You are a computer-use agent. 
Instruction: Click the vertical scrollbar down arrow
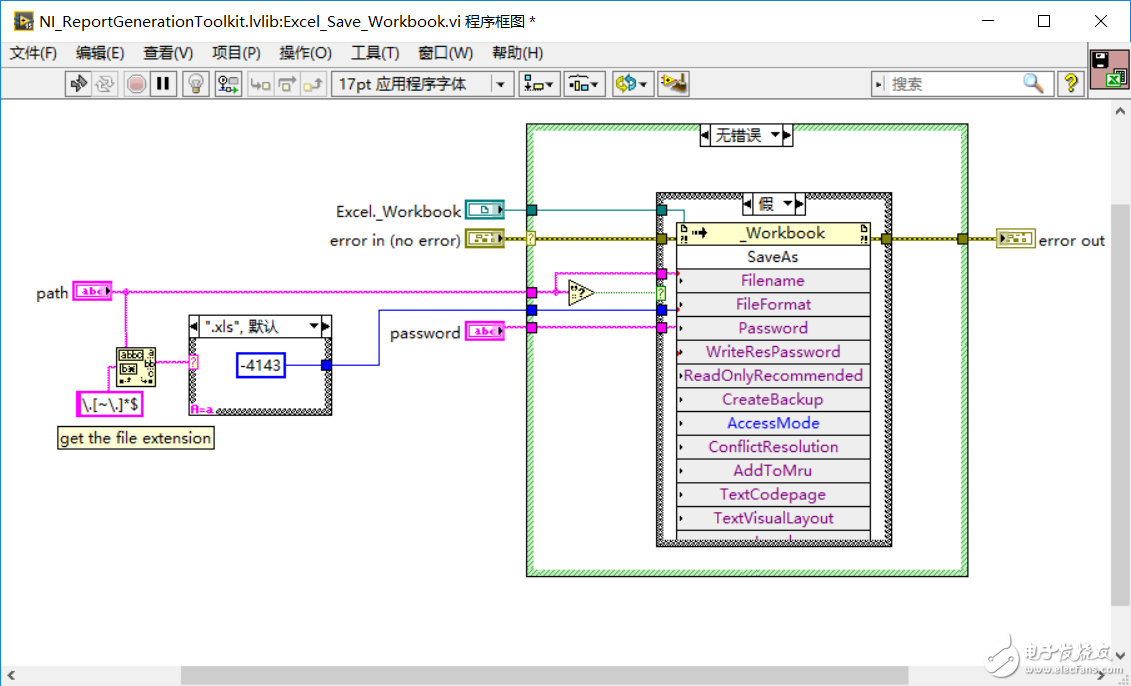(x=1120, y=655)
